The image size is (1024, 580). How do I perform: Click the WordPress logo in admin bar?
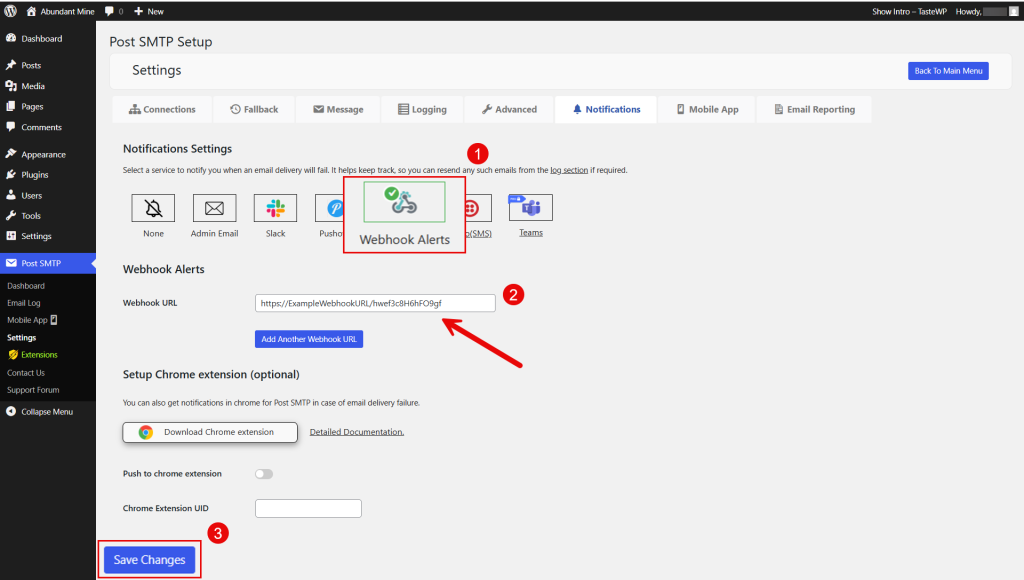pos(10,11)
